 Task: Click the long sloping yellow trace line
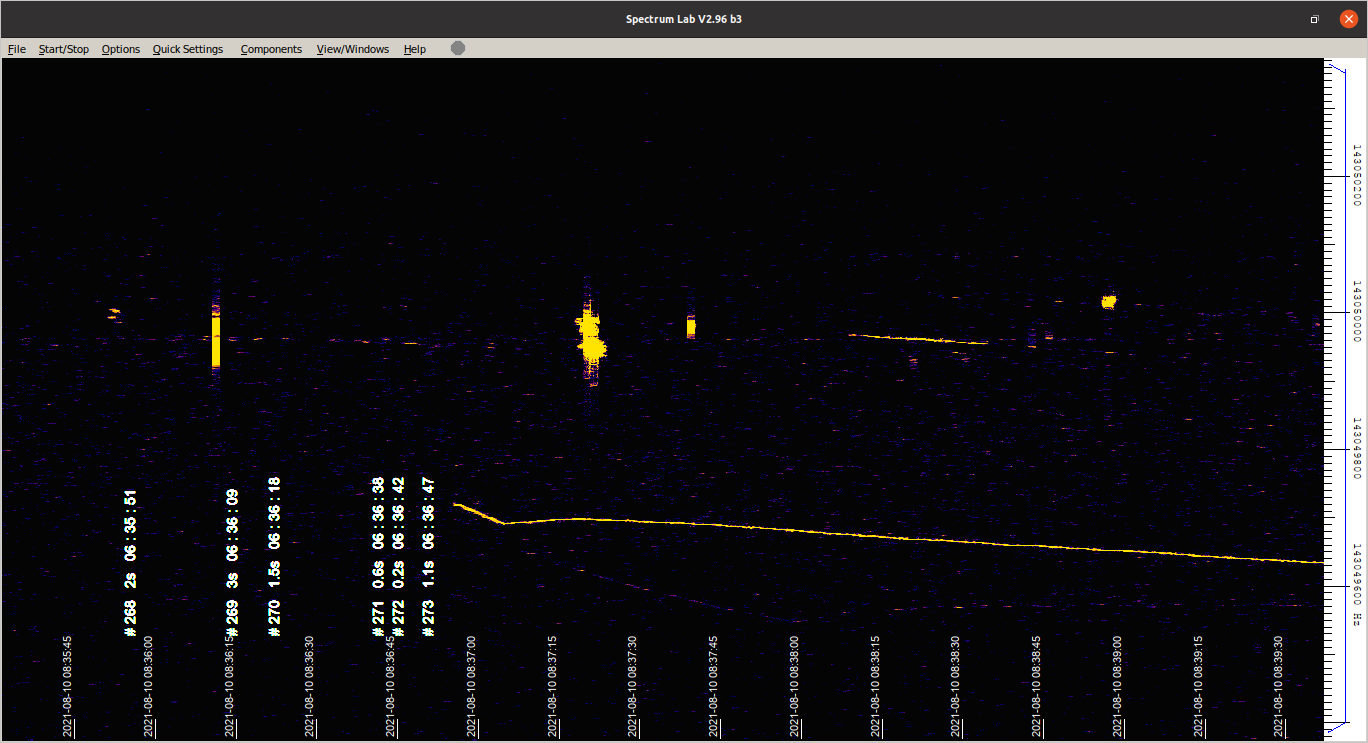click(x=890, y=538)
